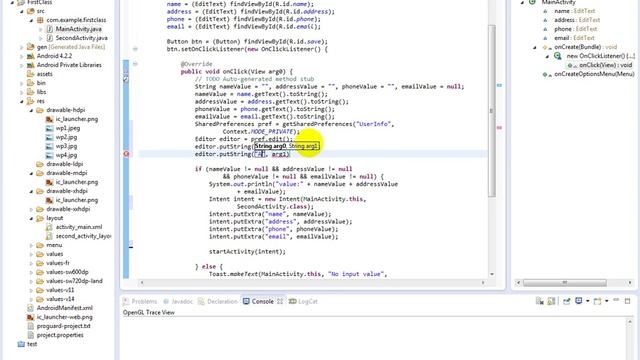The image size is (640, 360).
Task: Click the red error marker in editor gutter
Action: pyautogui.click(x=126, y=154)
